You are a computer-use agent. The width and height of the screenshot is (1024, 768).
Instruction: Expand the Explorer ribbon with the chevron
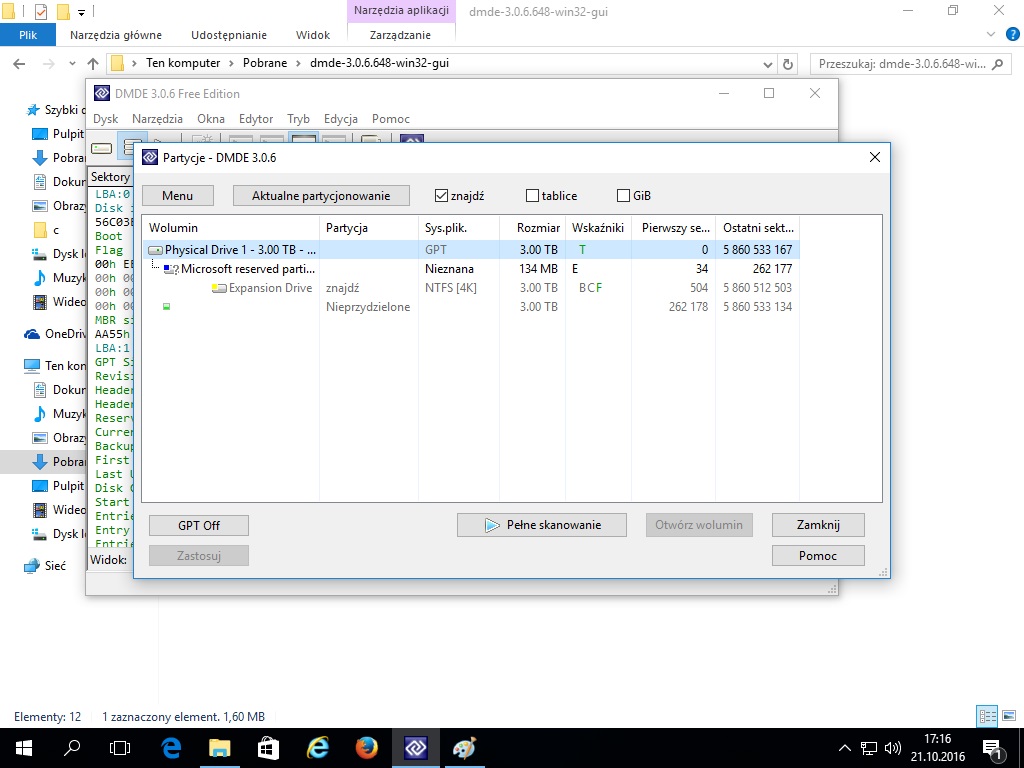coord(991,34)
